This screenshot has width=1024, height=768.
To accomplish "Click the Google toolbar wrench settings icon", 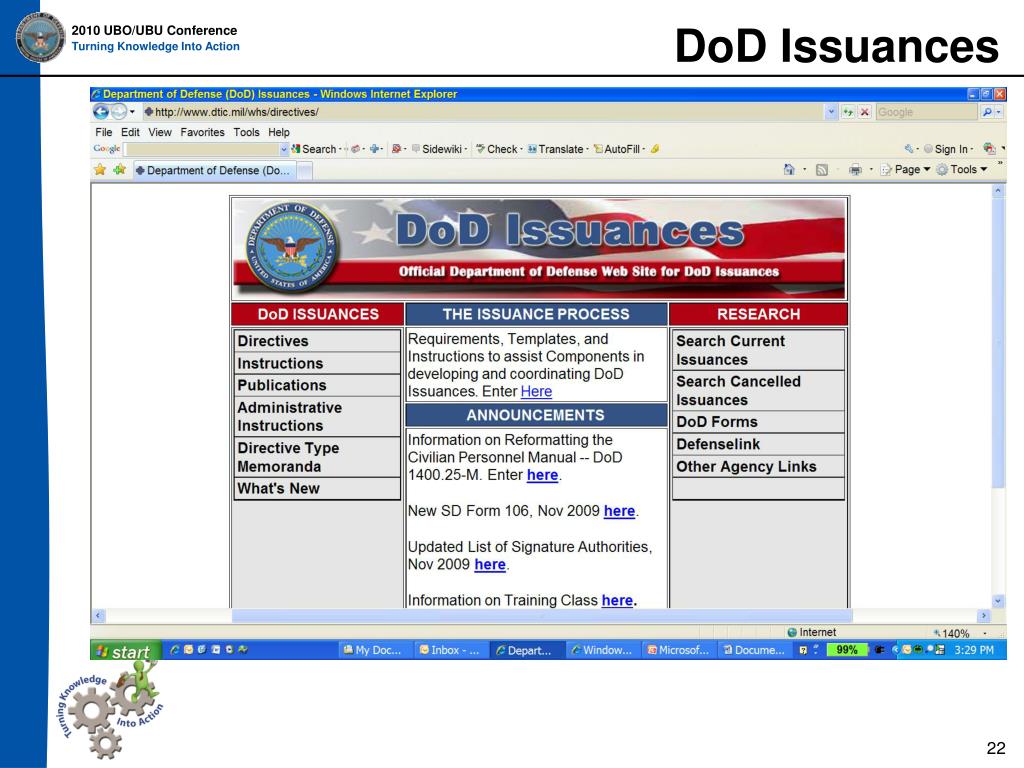I will click(x=909, y=149).
